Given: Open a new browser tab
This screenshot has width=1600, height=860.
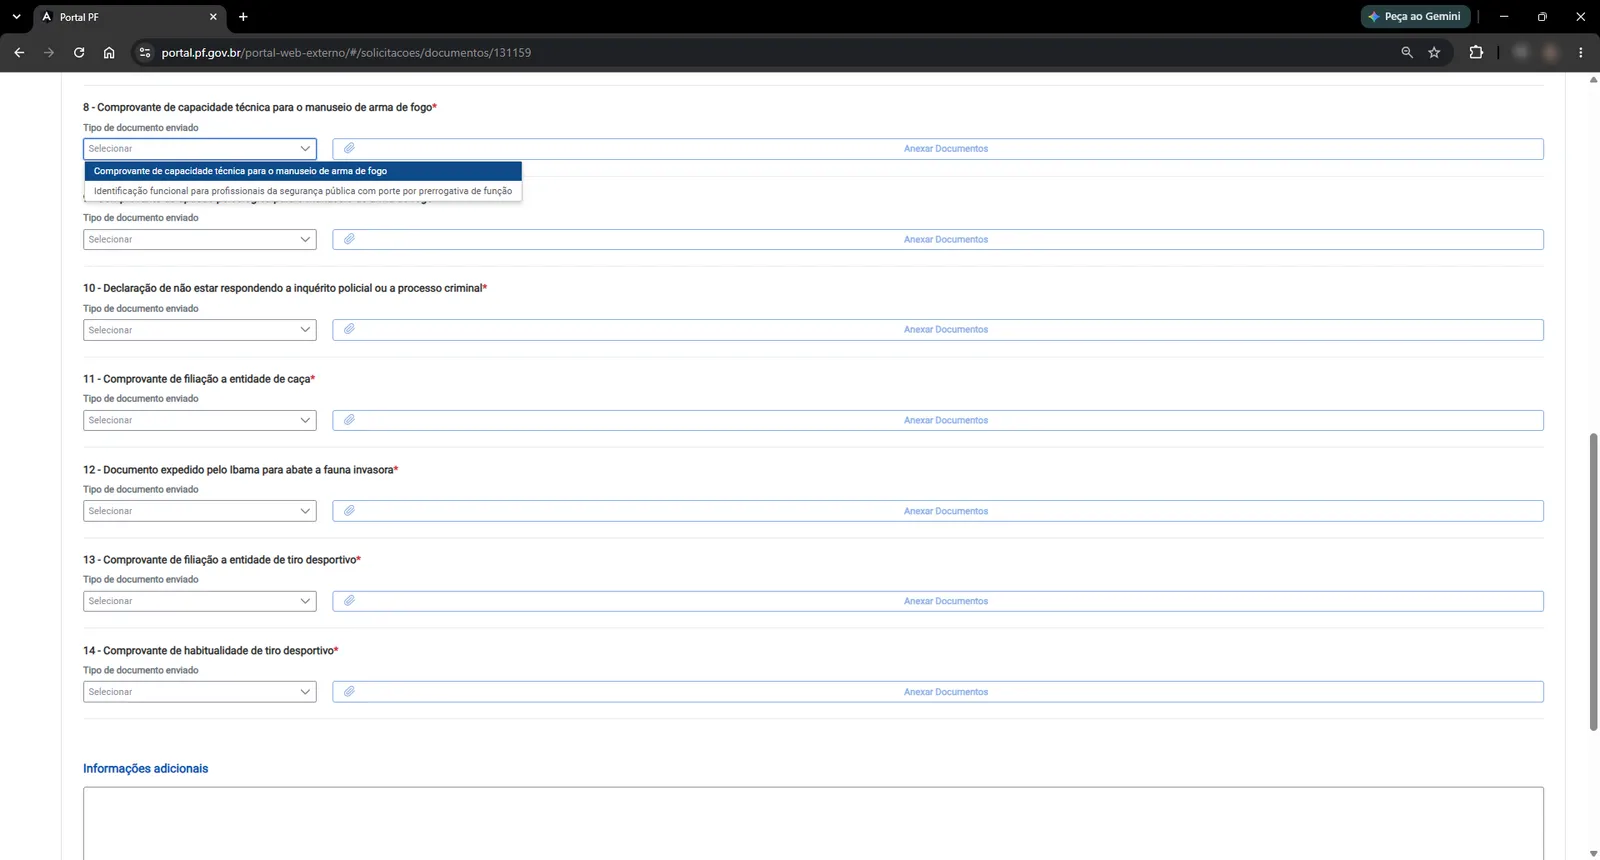Looking at the screenshot, I should 243,17.
